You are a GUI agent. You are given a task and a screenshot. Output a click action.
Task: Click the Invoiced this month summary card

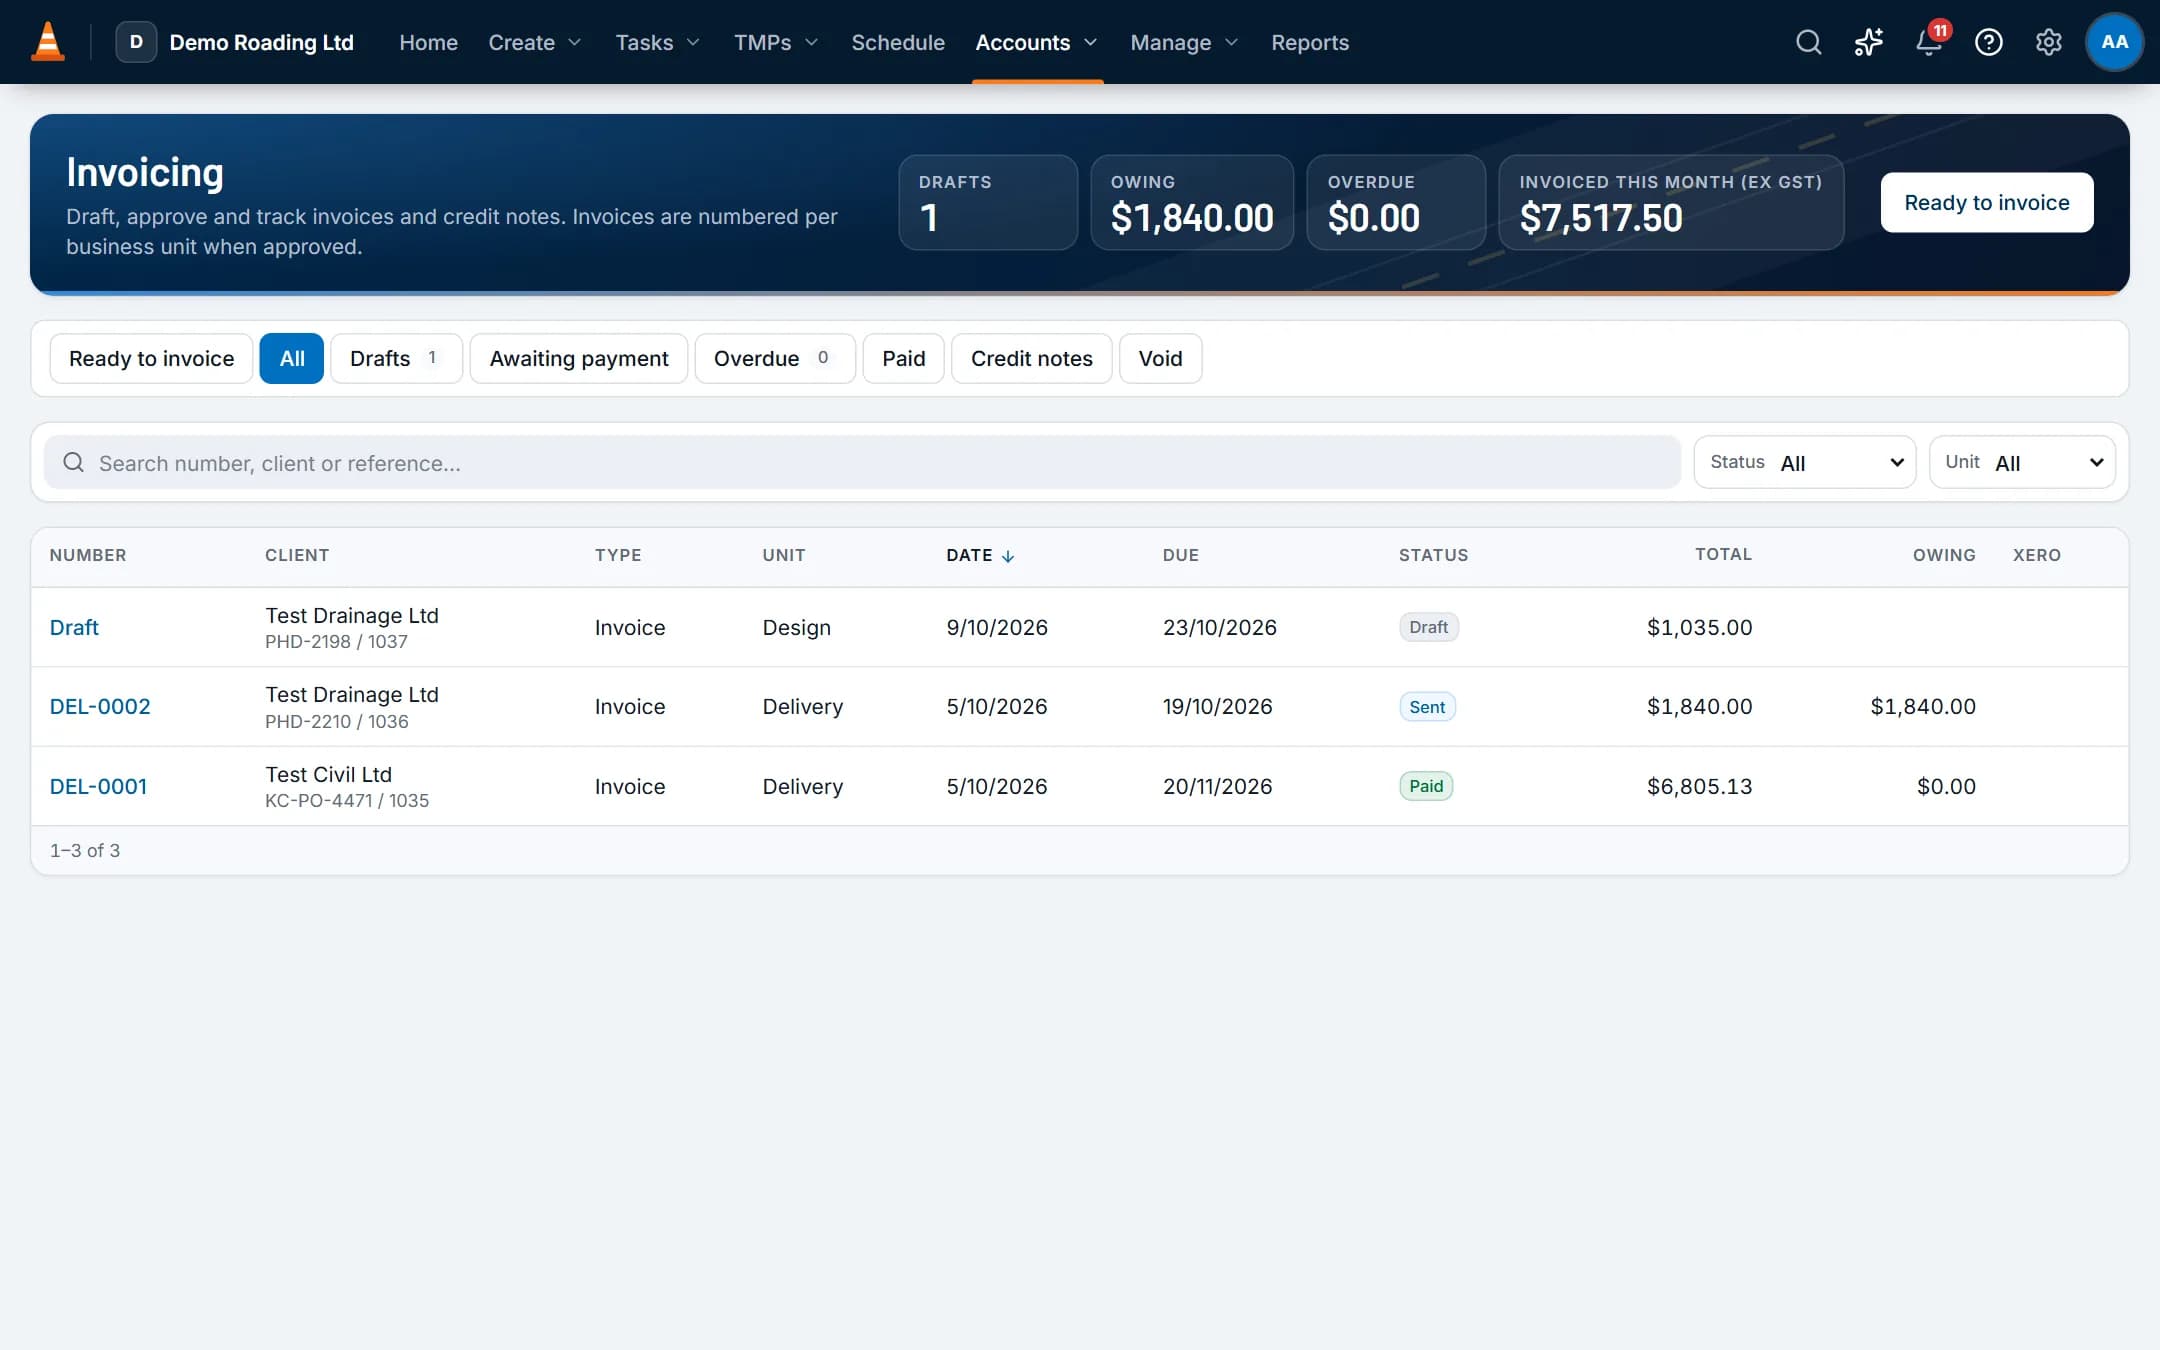click(x=1670, y=202)
